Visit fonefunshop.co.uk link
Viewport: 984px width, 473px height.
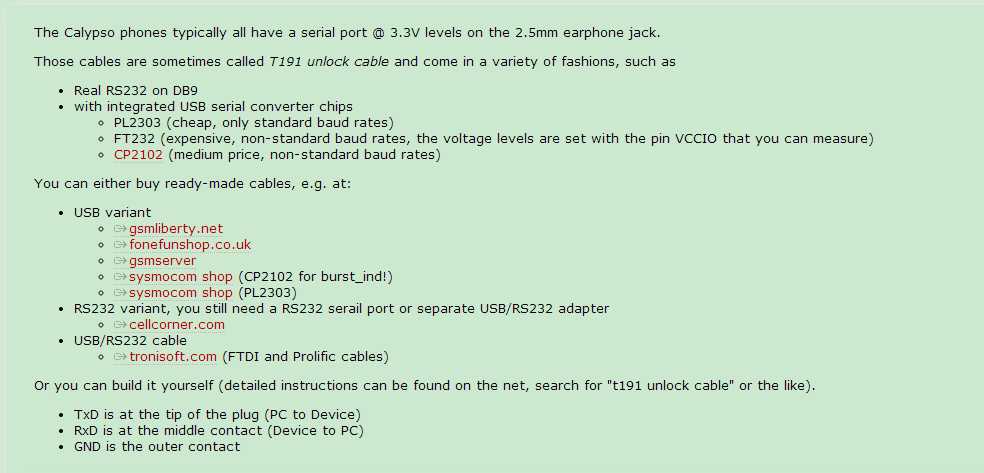[x=190, y=245]
